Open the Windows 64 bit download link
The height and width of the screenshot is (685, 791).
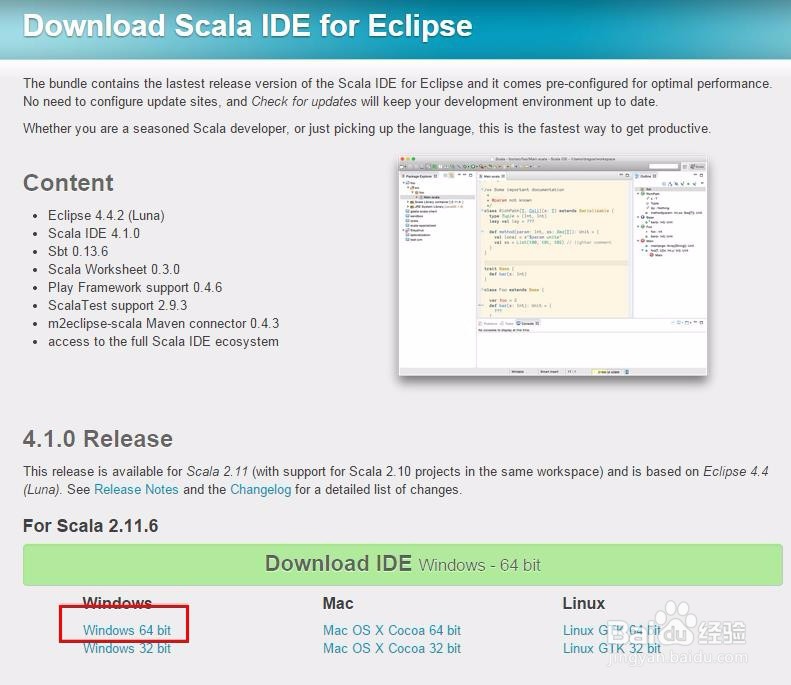click(127, 630)
